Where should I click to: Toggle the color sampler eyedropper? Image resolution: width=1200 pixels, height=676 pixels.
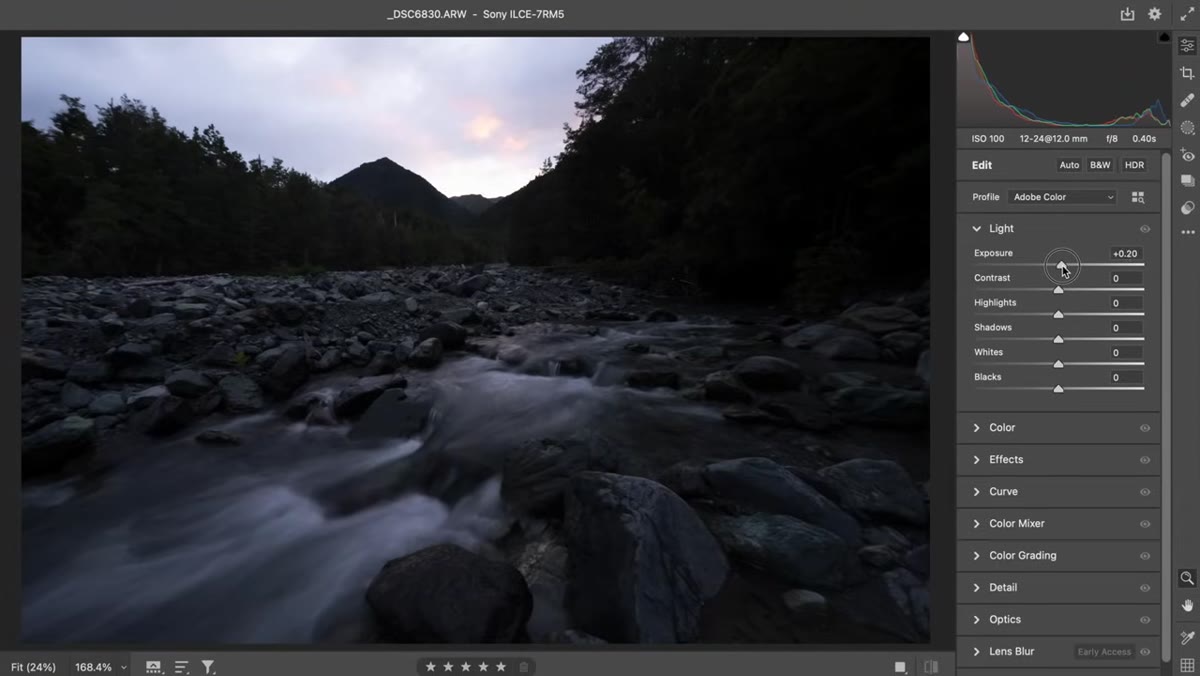[1187, 638]
